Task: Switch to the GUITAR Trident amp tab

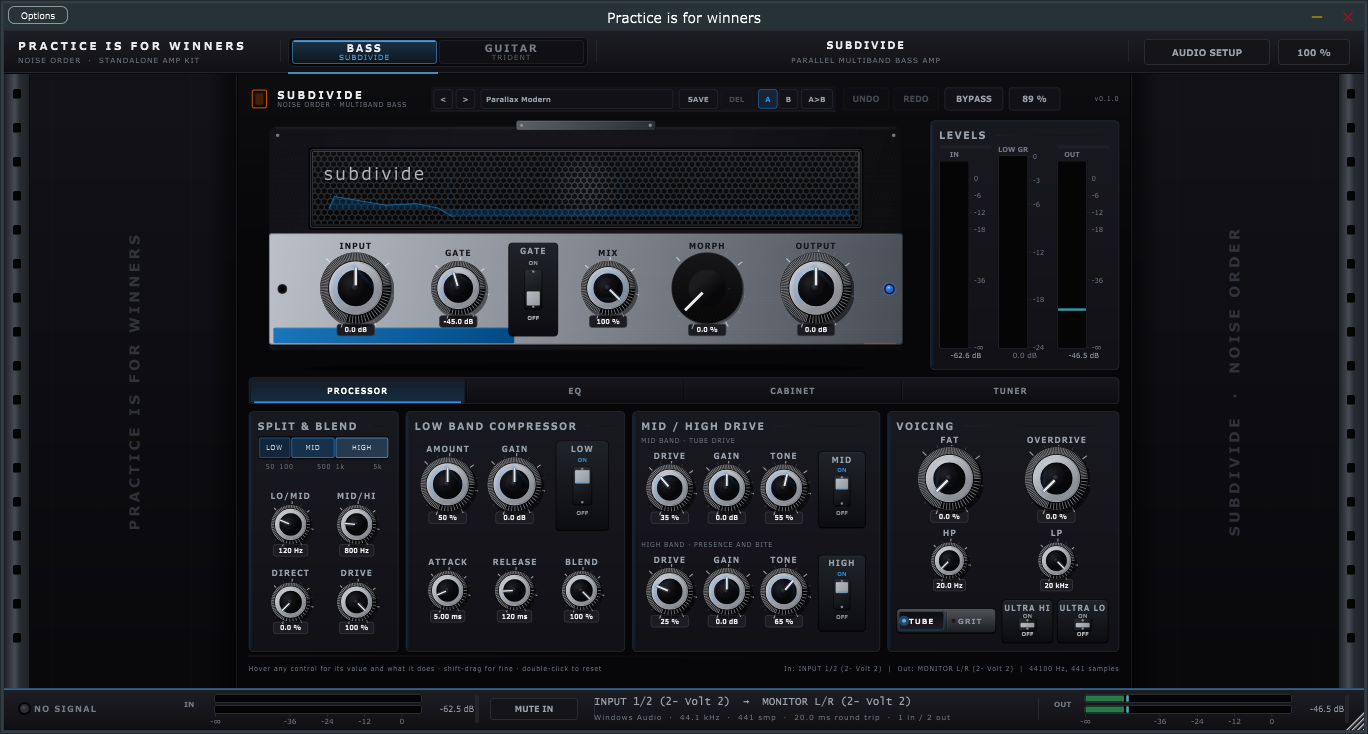Action: click(511, 52)
